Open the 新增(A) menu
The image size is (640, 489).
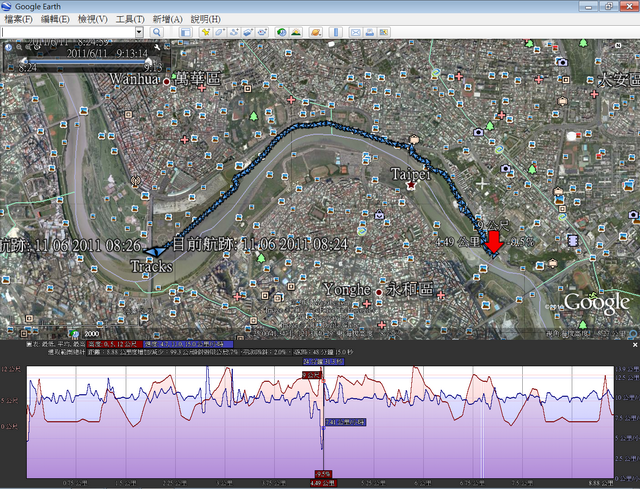tap(167, 19)
